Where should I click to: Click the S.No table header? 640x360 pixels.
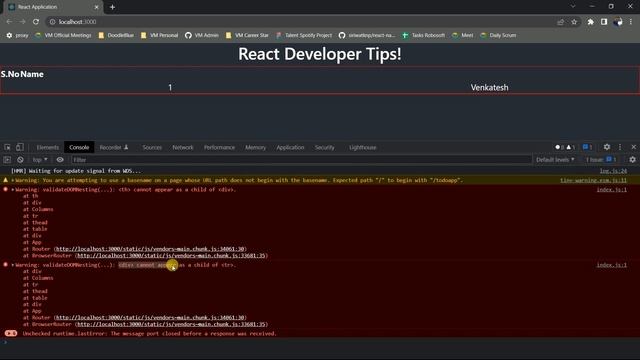10,74
